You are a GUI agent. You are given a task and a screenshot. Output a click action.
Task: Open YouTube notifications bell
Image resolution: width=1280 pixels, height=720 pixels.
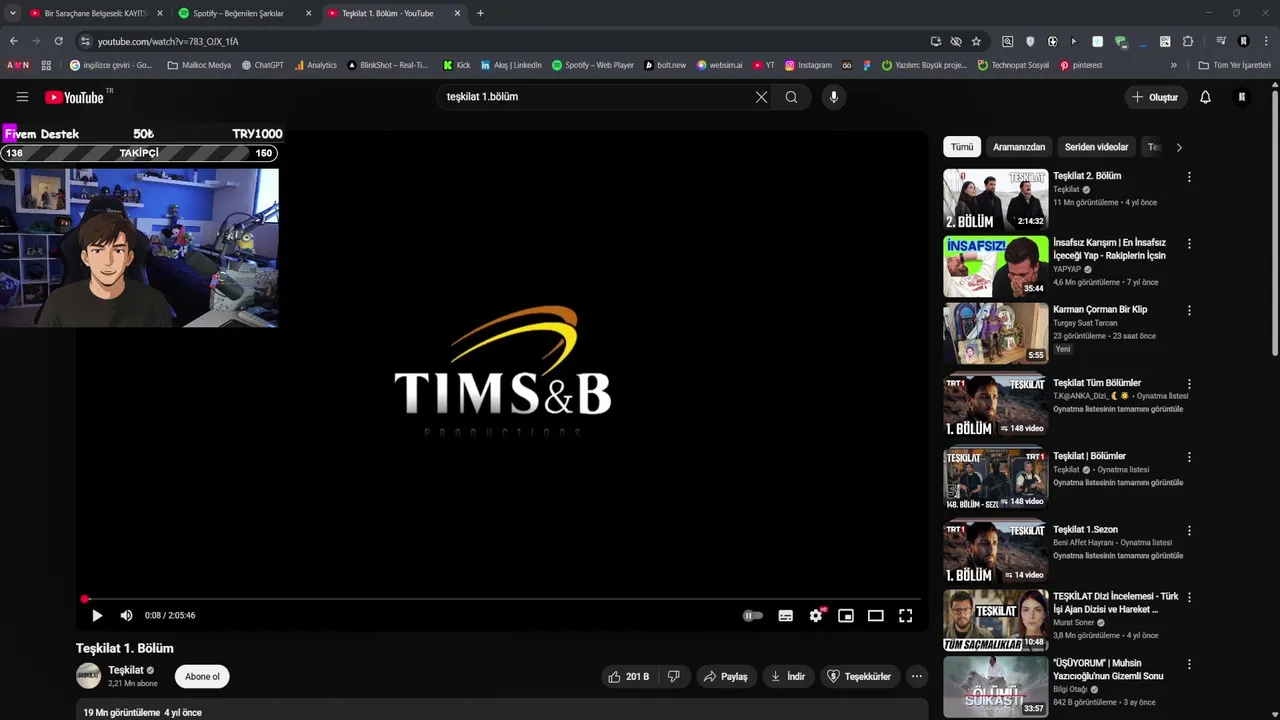[1205, 97]
